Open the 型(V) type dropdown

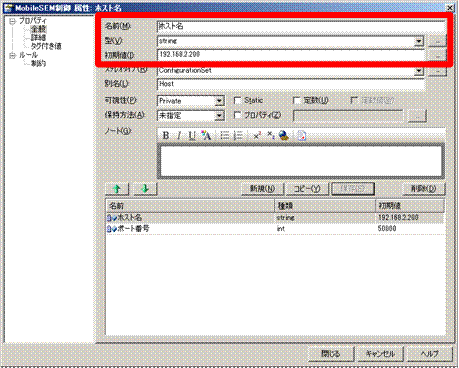(x=419, y=41)
